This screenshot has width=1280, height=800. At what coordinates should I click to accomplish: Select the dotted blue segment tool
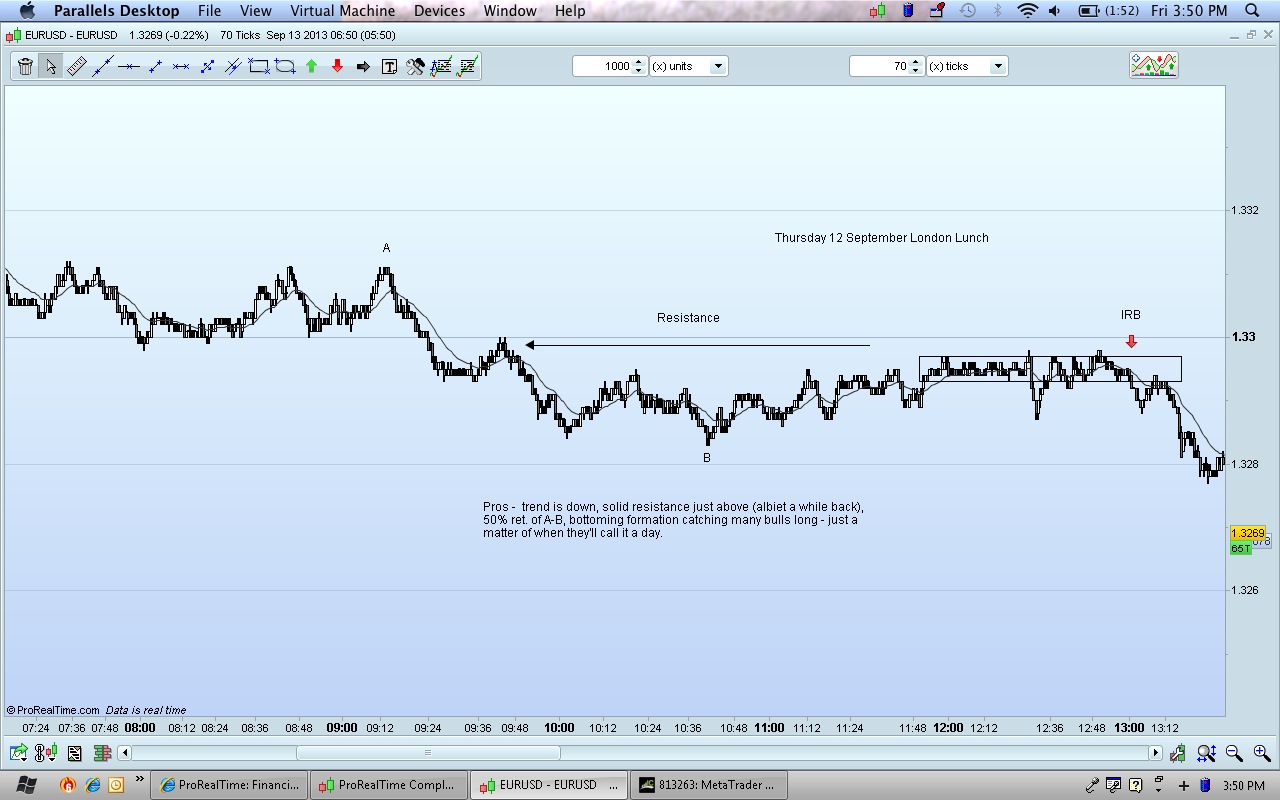tap(207, 66)
